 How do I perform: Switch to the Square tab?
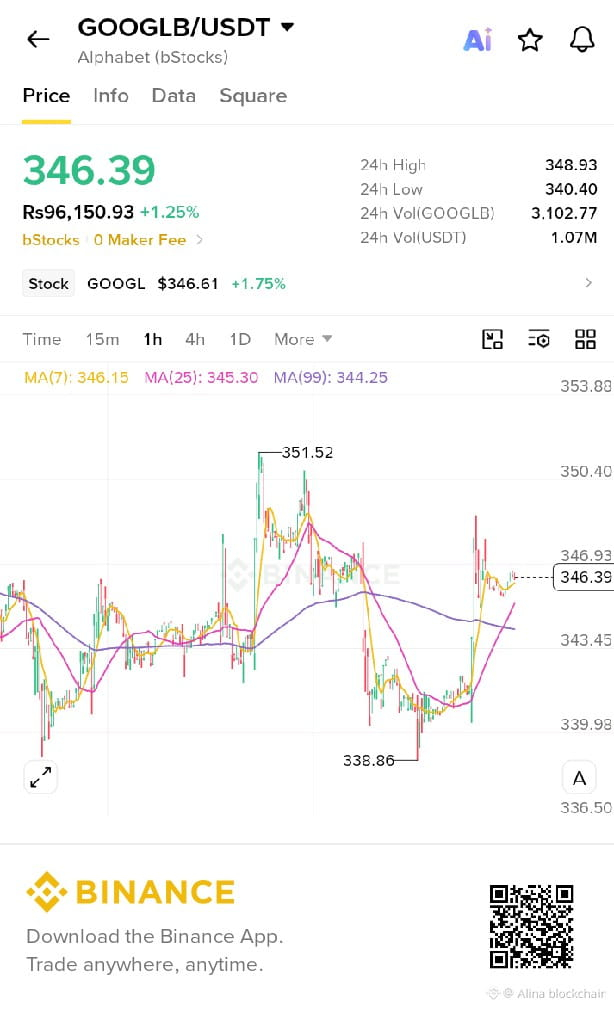[253, 96]
